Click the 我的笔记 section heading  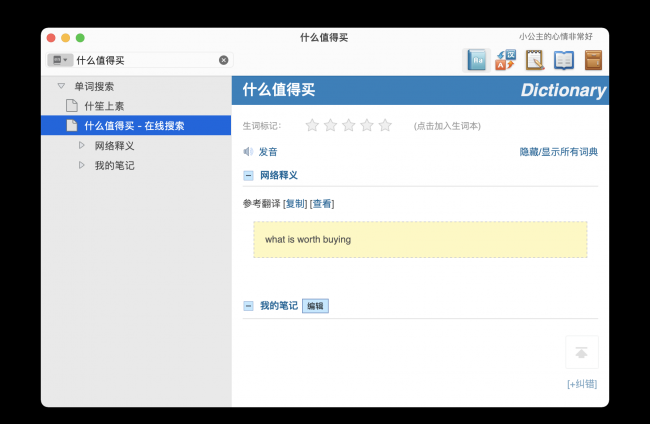[x=279, y=306]
